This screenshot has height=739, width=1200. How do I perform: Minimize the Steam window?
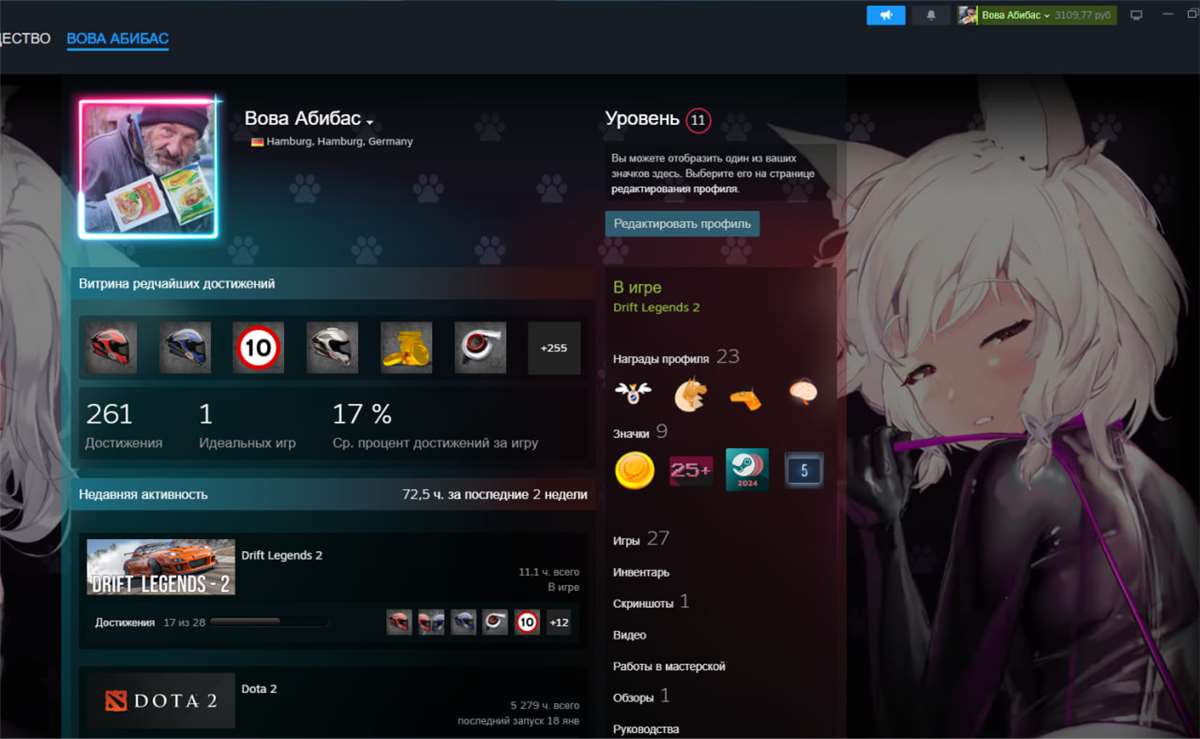click(x=1168, y=15)
